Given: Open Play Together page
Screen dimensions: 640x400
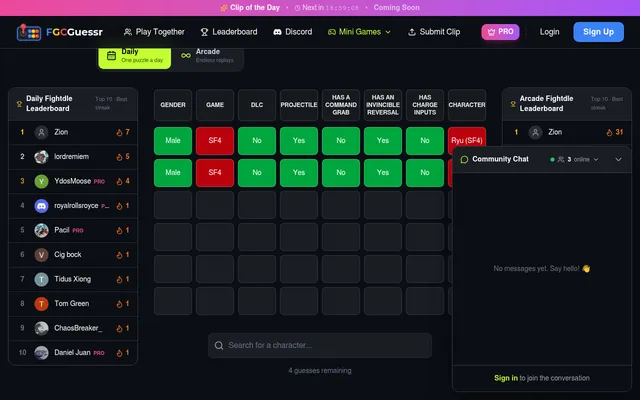Looking at the screenshot, I should tap(154, 32).
